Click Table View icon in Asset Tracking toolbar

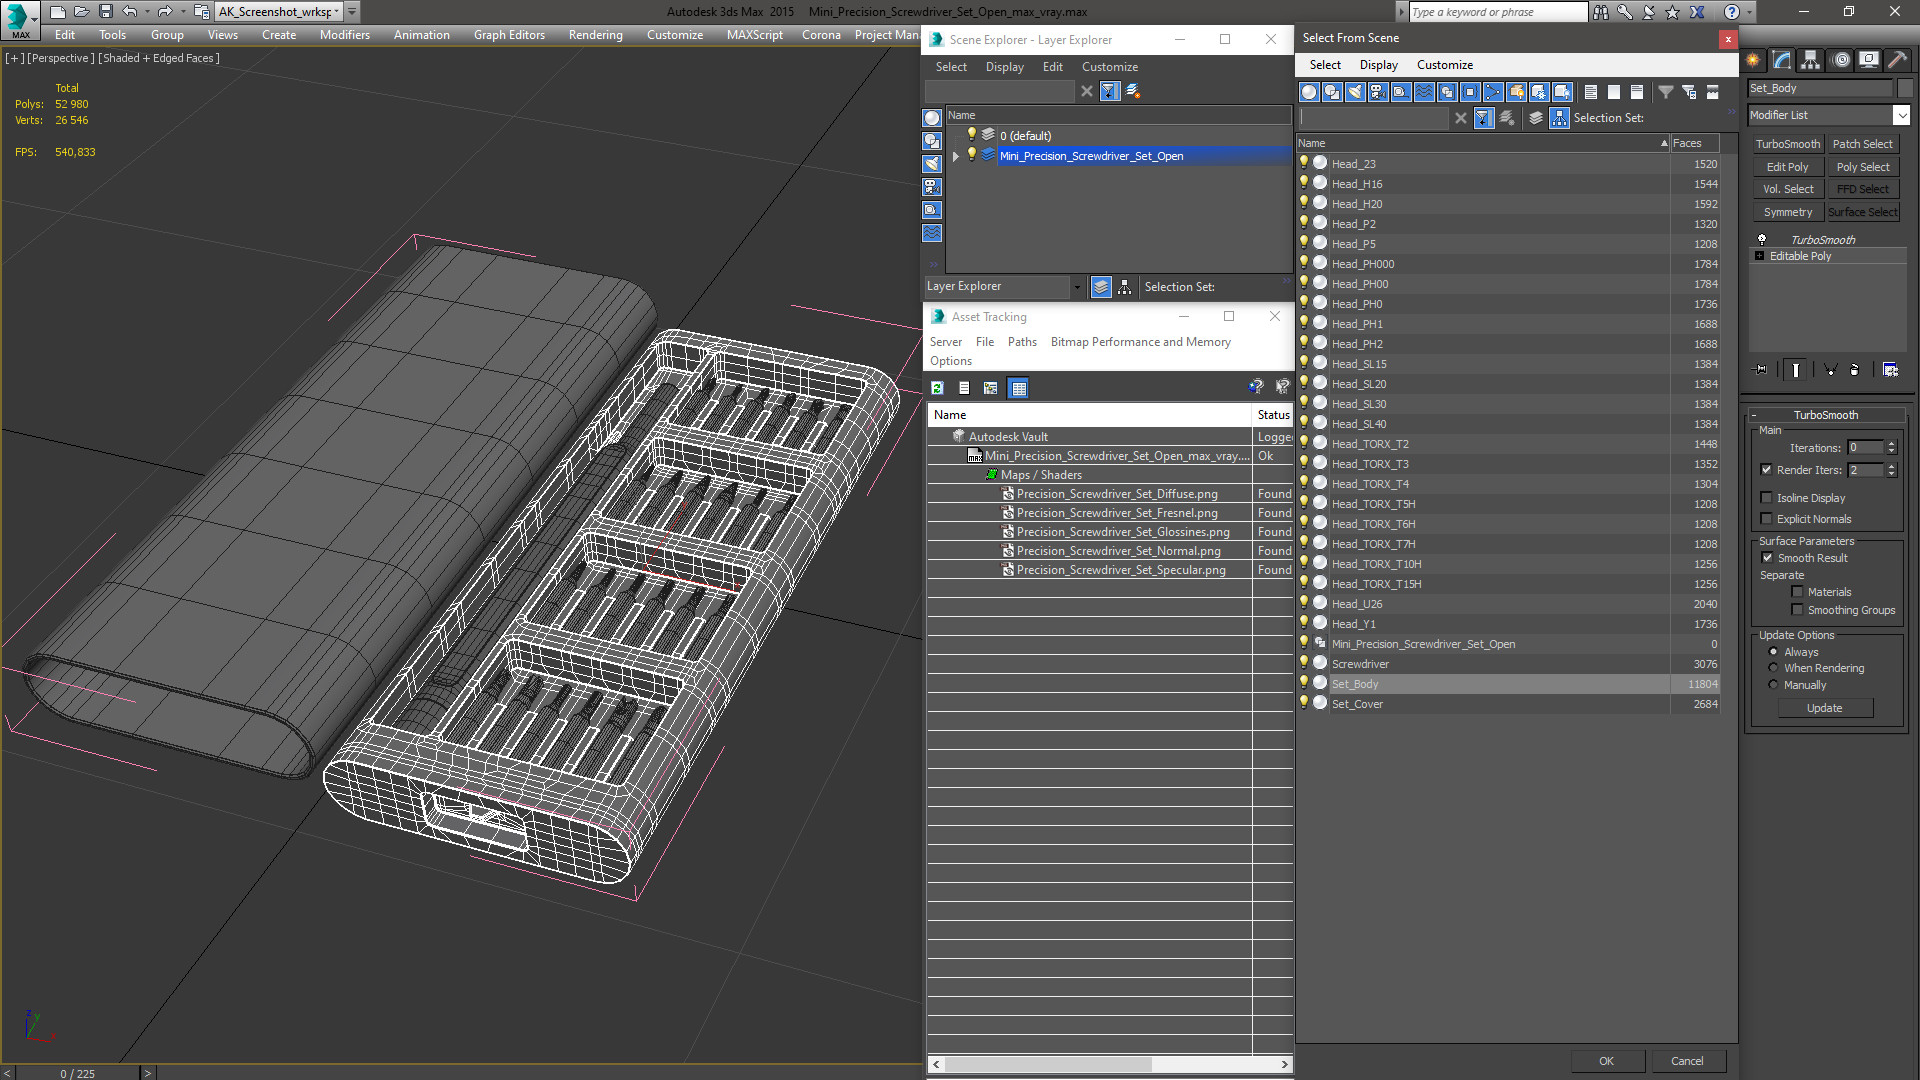coord(1018,388)
